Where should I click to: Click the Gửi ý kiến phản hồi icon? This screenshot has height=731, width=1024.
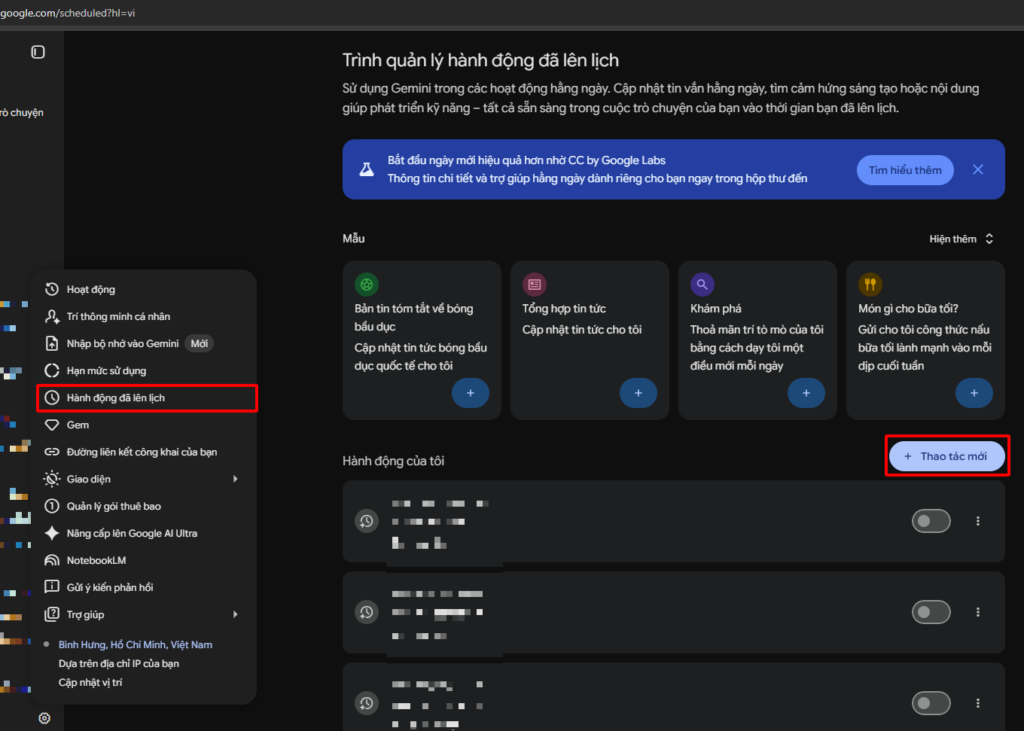(52, 587)
